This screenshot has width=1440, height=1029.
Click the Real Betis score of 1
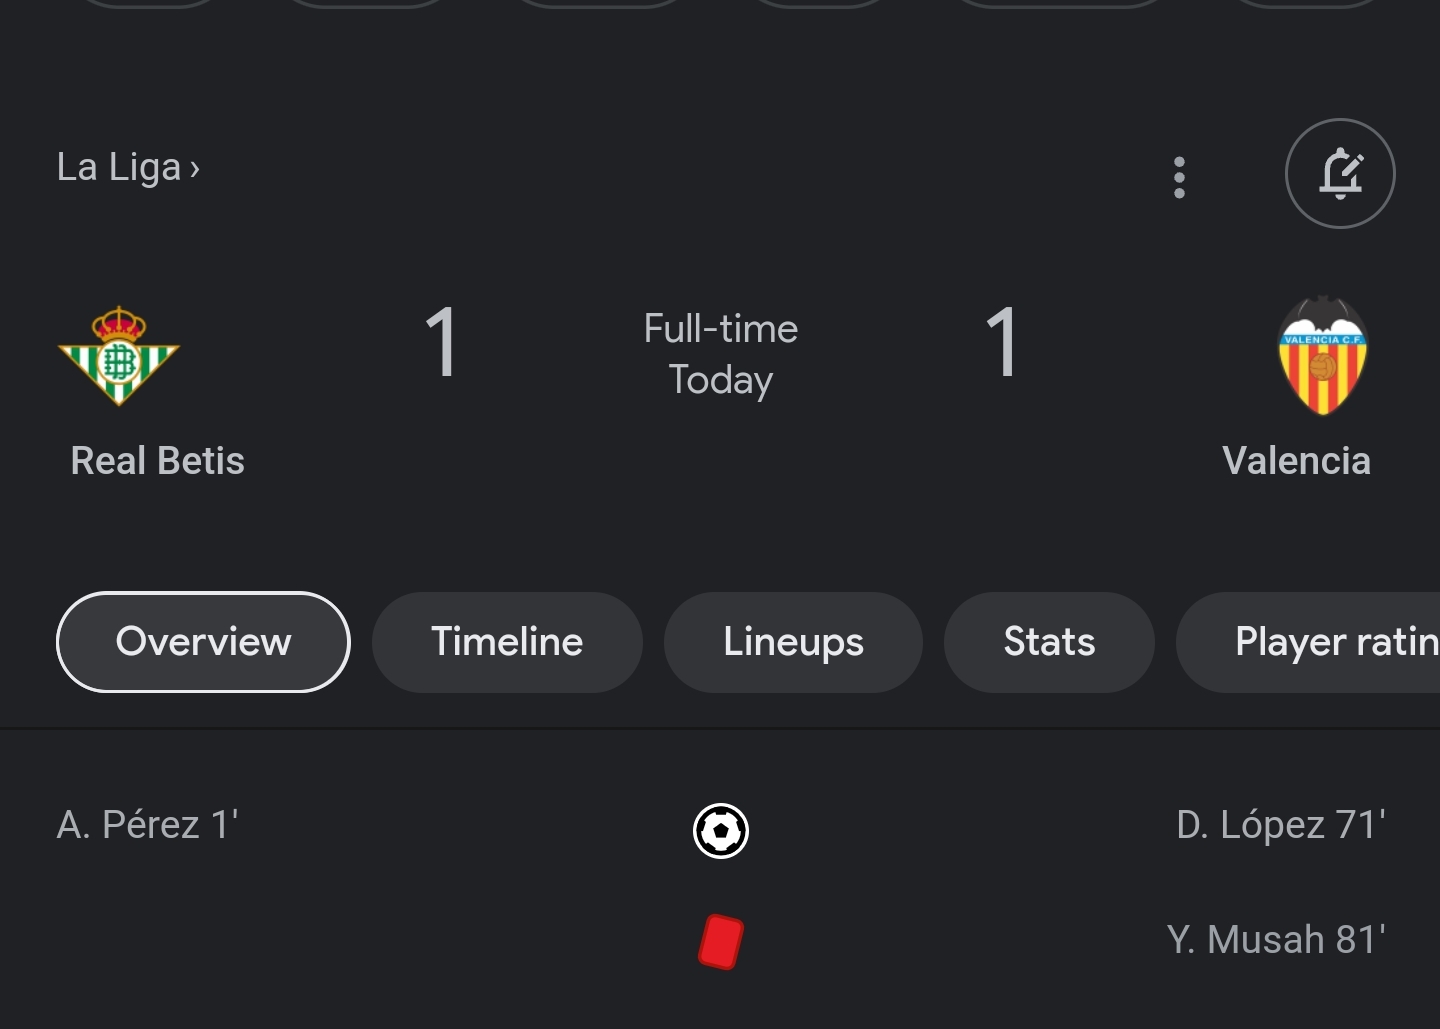point(441,343)
